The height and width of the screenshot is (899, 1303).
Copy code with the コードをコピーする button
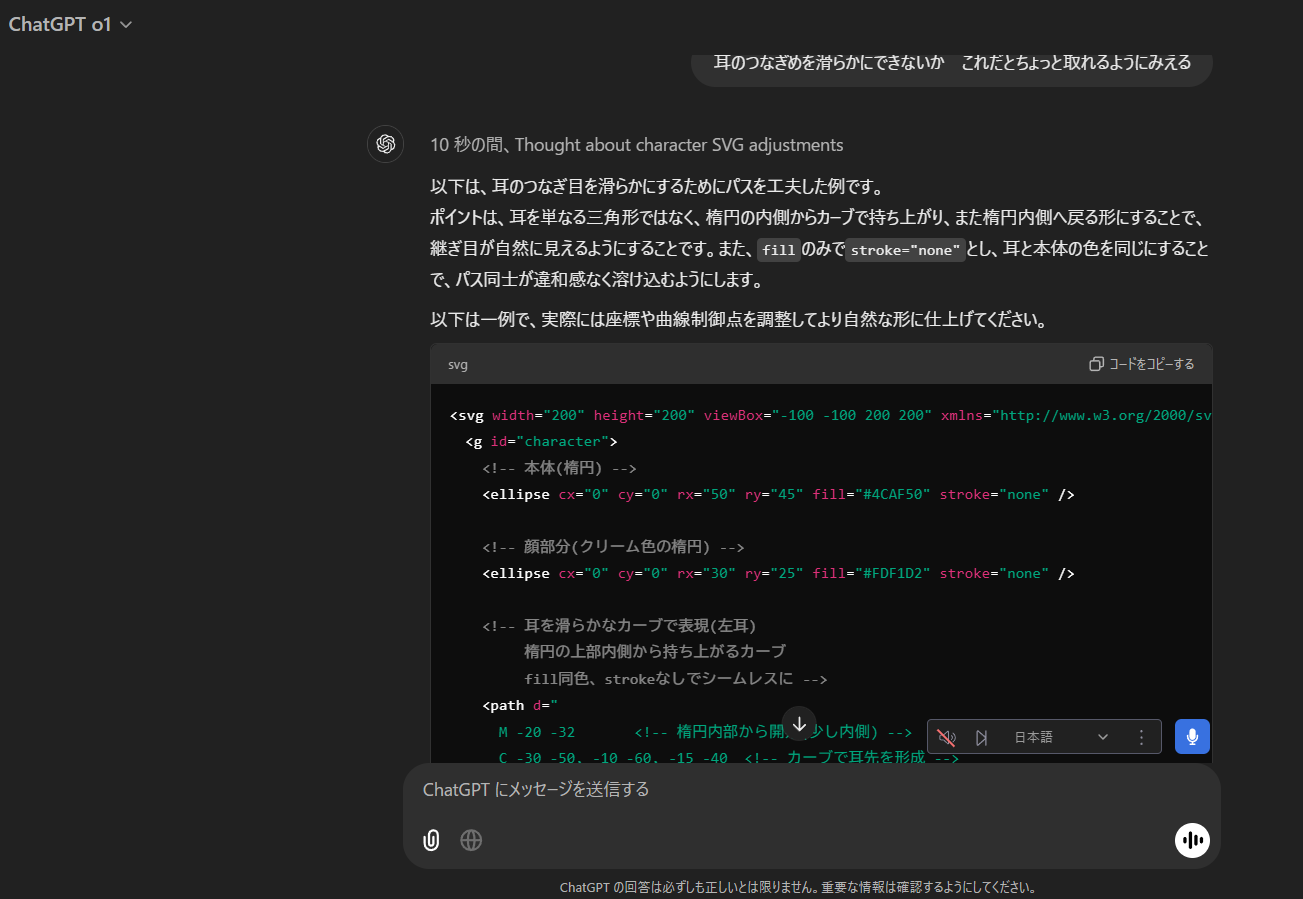[1142, 364]
